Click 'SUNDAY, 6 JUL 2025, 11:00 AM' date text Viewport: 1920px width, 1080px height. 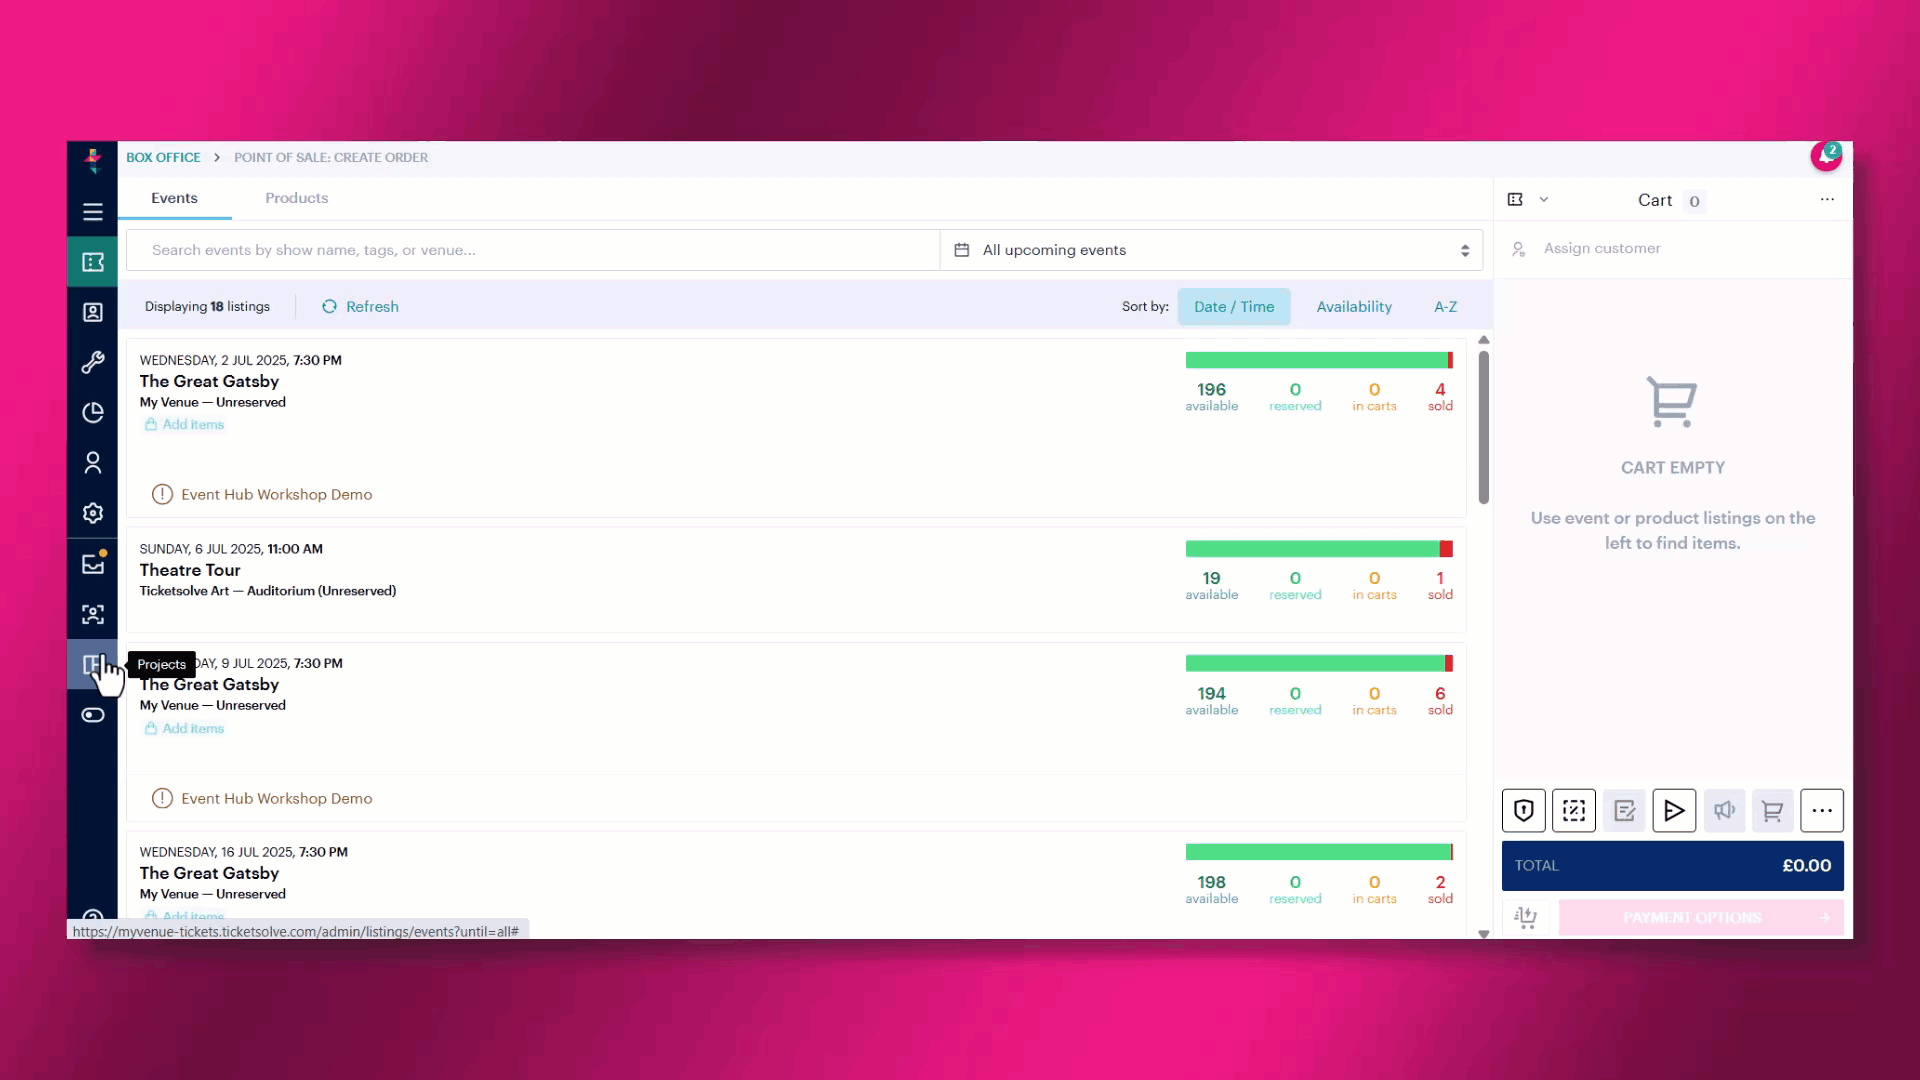pos(231,549)
